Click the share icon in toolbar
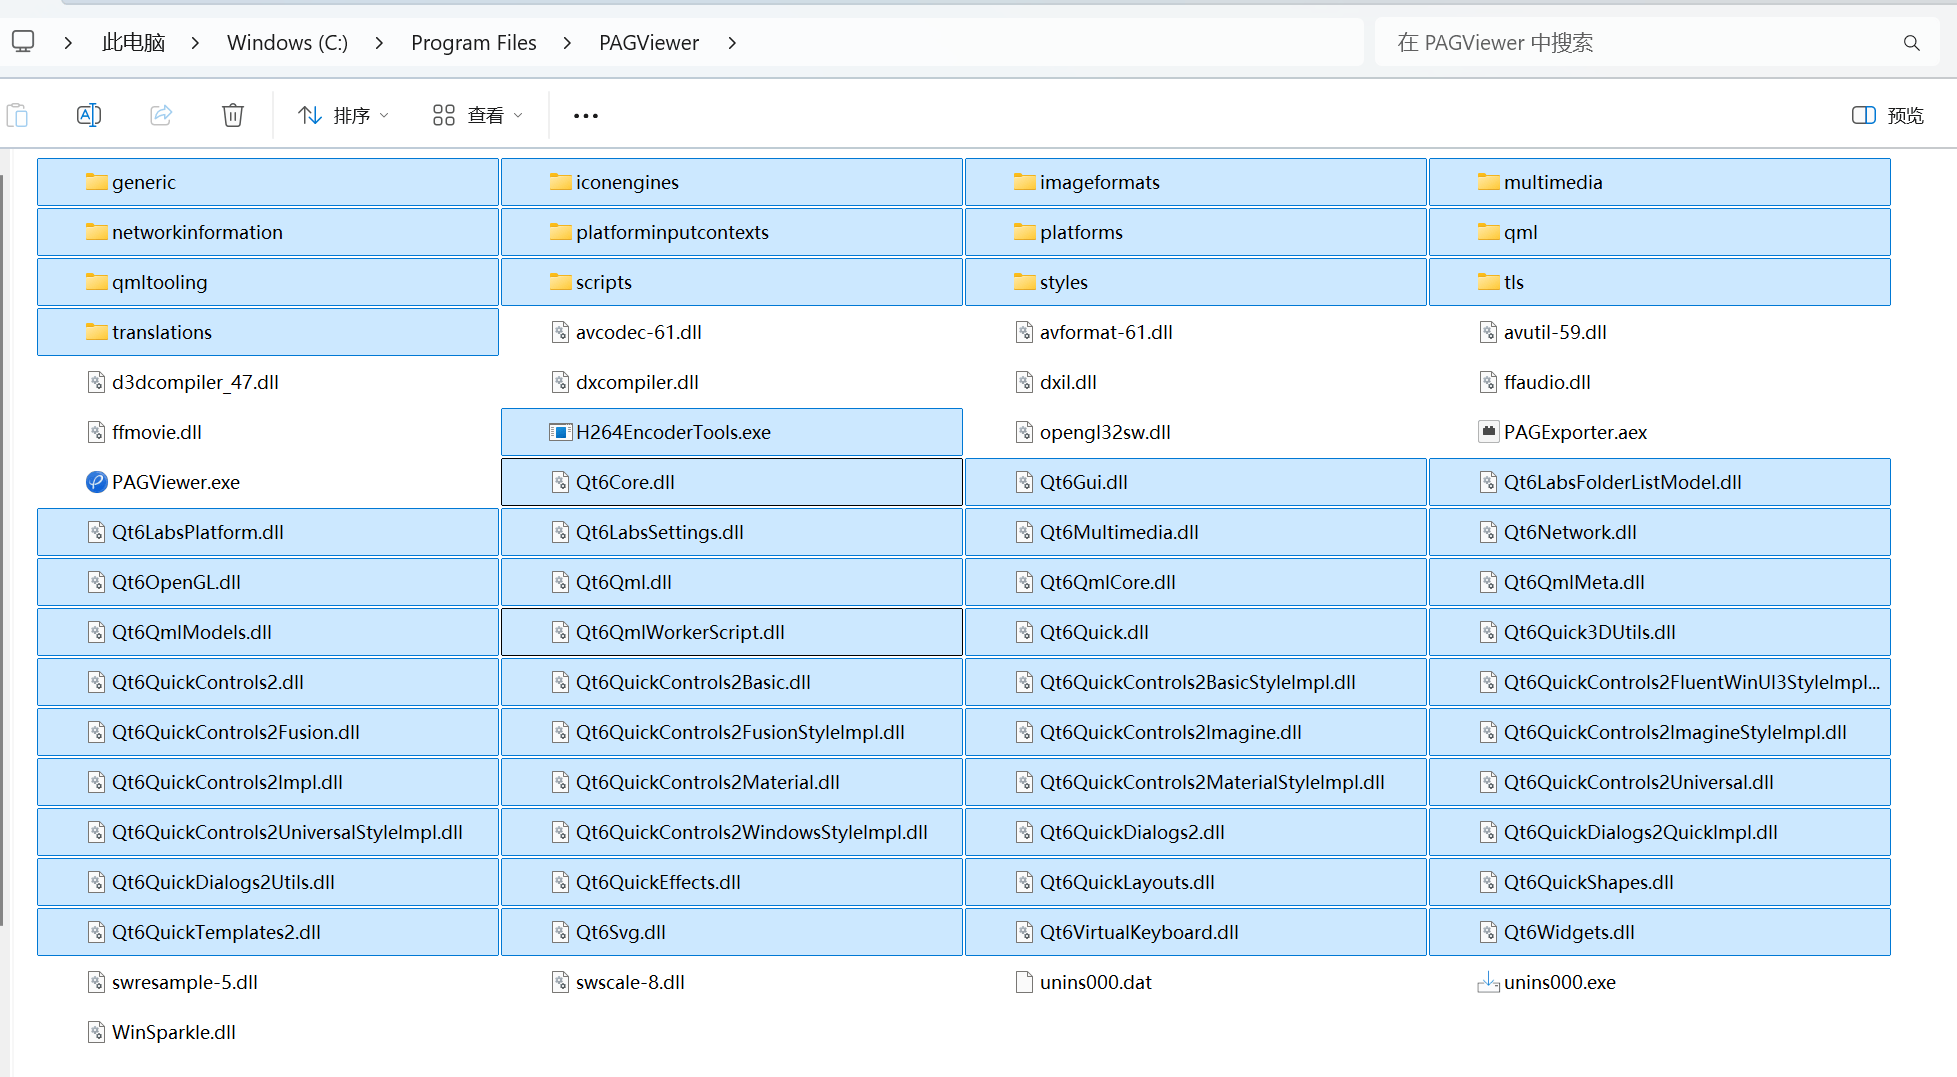Screen dimensions: 1957x1077 [161, 115]
